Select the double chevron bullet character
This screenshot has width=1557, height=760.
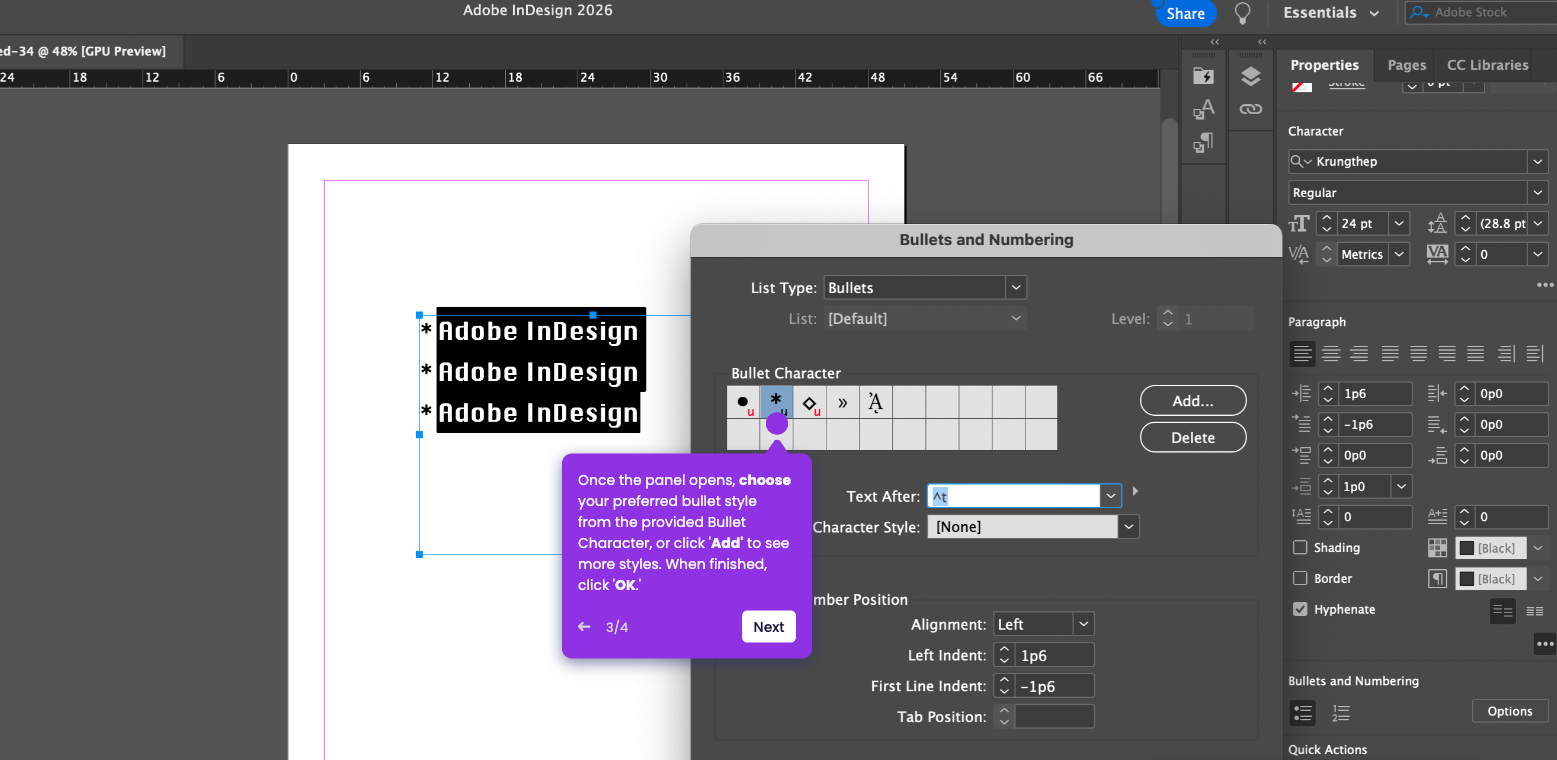tap(843, 402)
